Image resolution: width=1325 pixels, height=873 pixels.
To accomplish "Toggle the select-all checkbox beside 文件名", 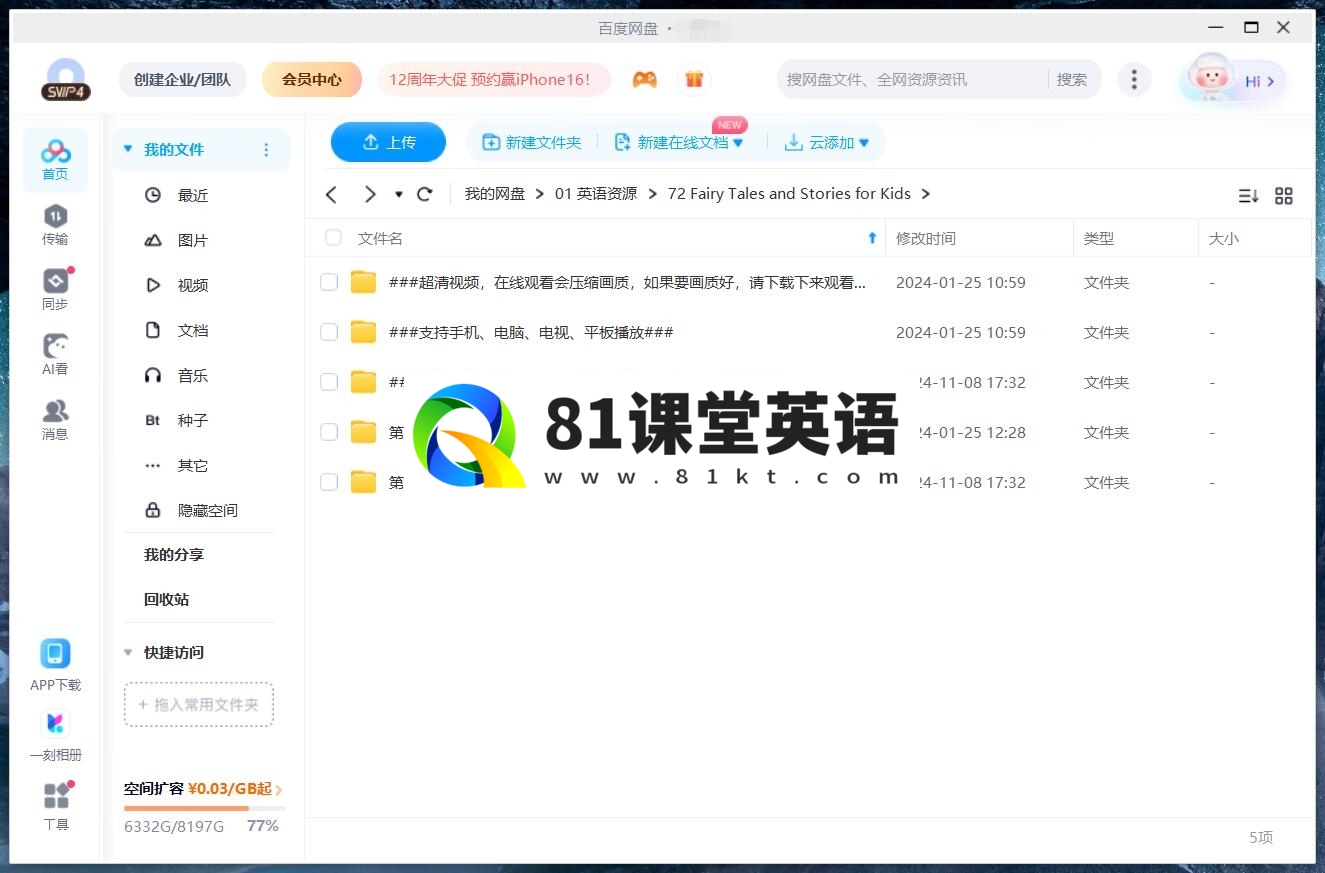I will click(333, 238).
